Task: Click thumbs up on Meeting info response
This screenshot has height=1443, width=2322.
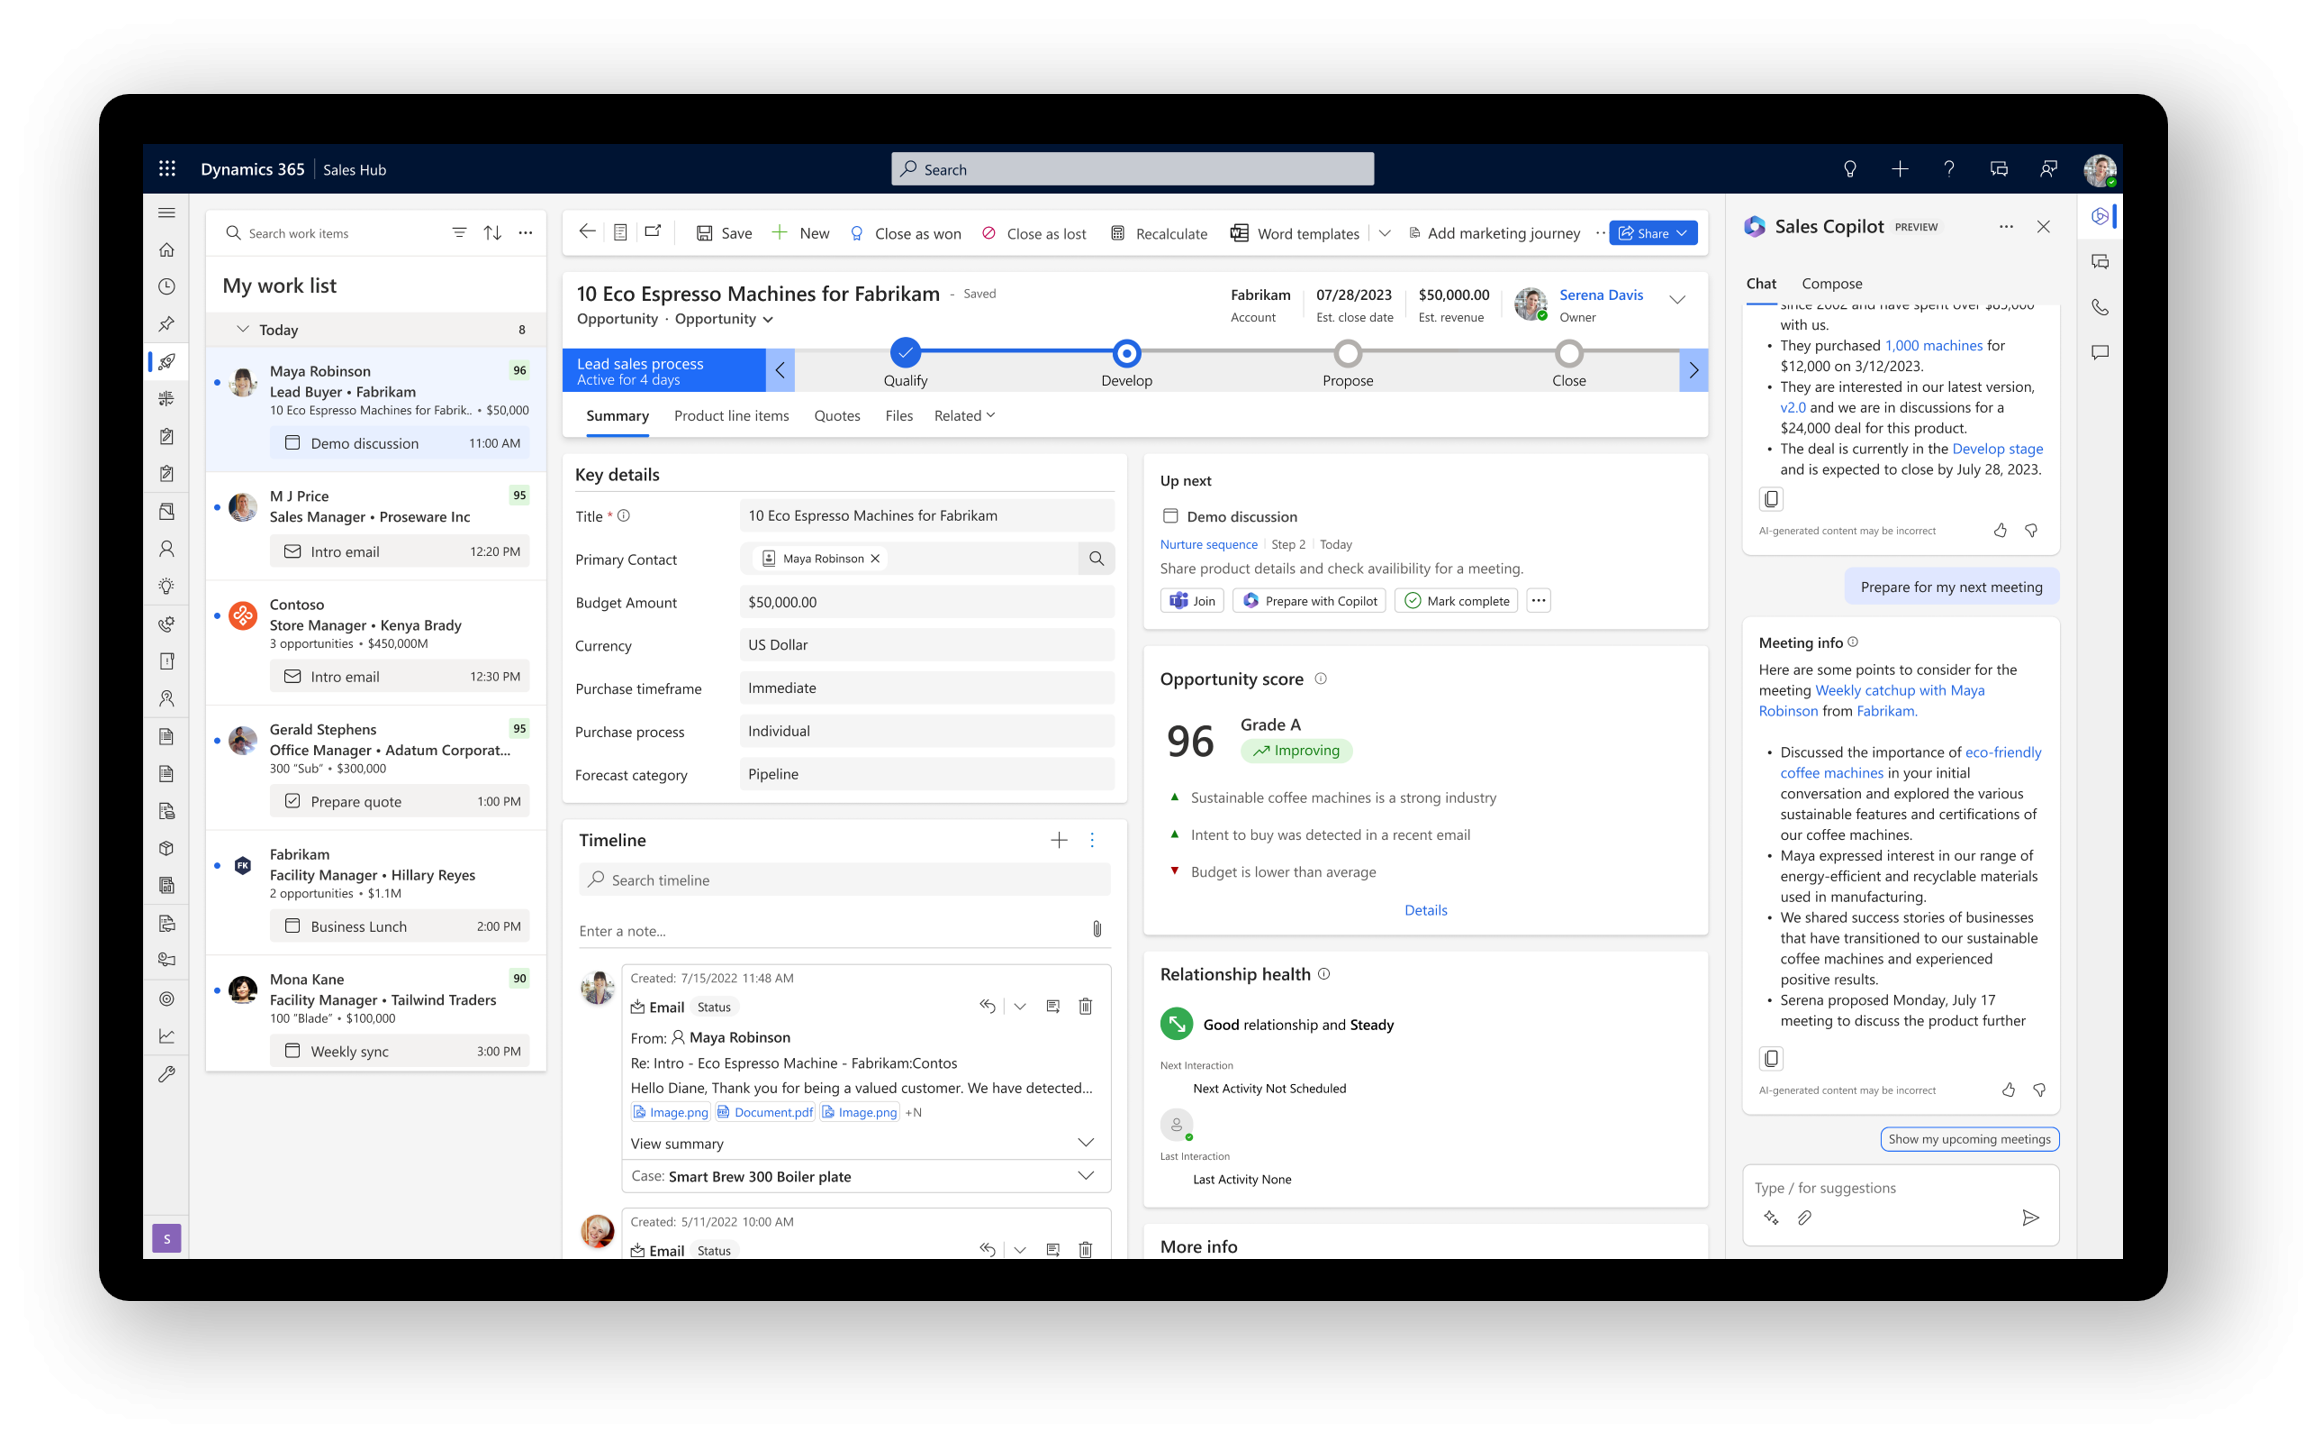Action: coord(2008,1090)
